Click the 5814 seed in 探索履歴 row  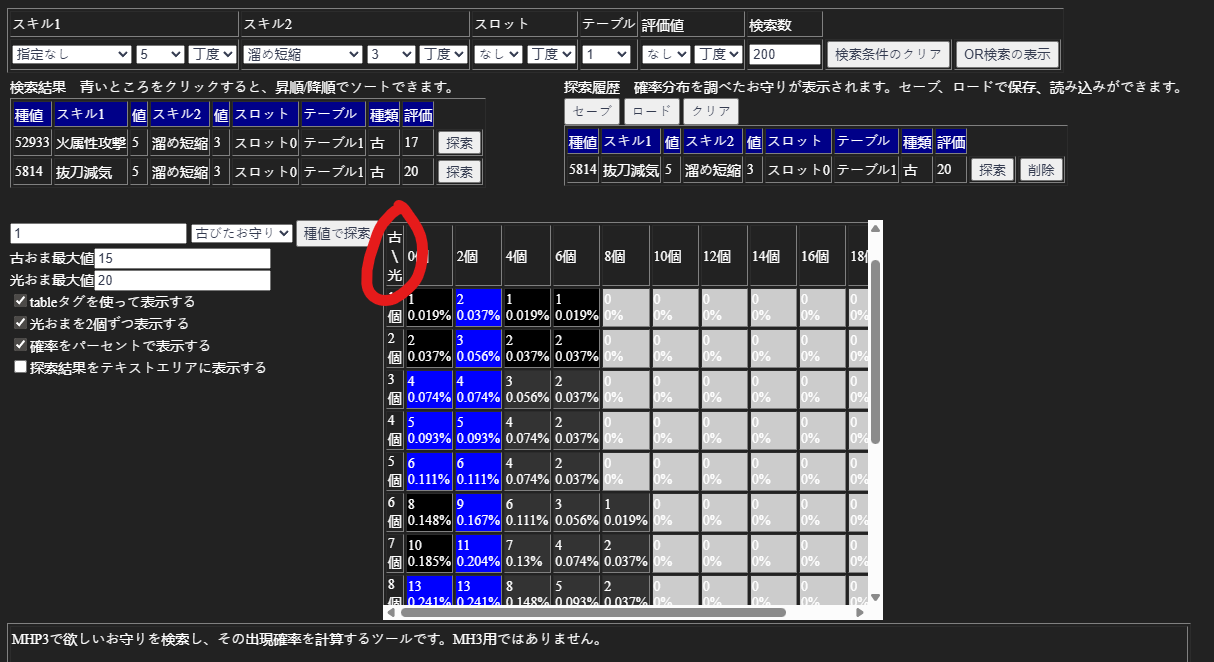click(582, 170)
